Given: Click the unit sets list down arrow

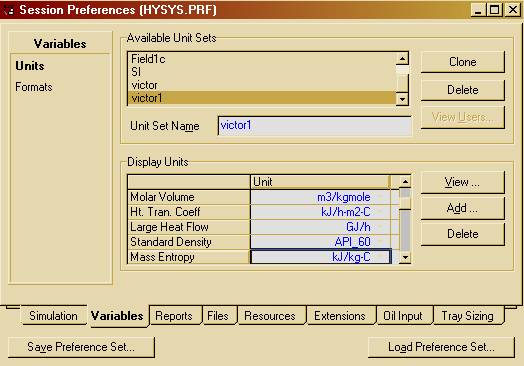Looking at the screenshot, I should 402,99.
